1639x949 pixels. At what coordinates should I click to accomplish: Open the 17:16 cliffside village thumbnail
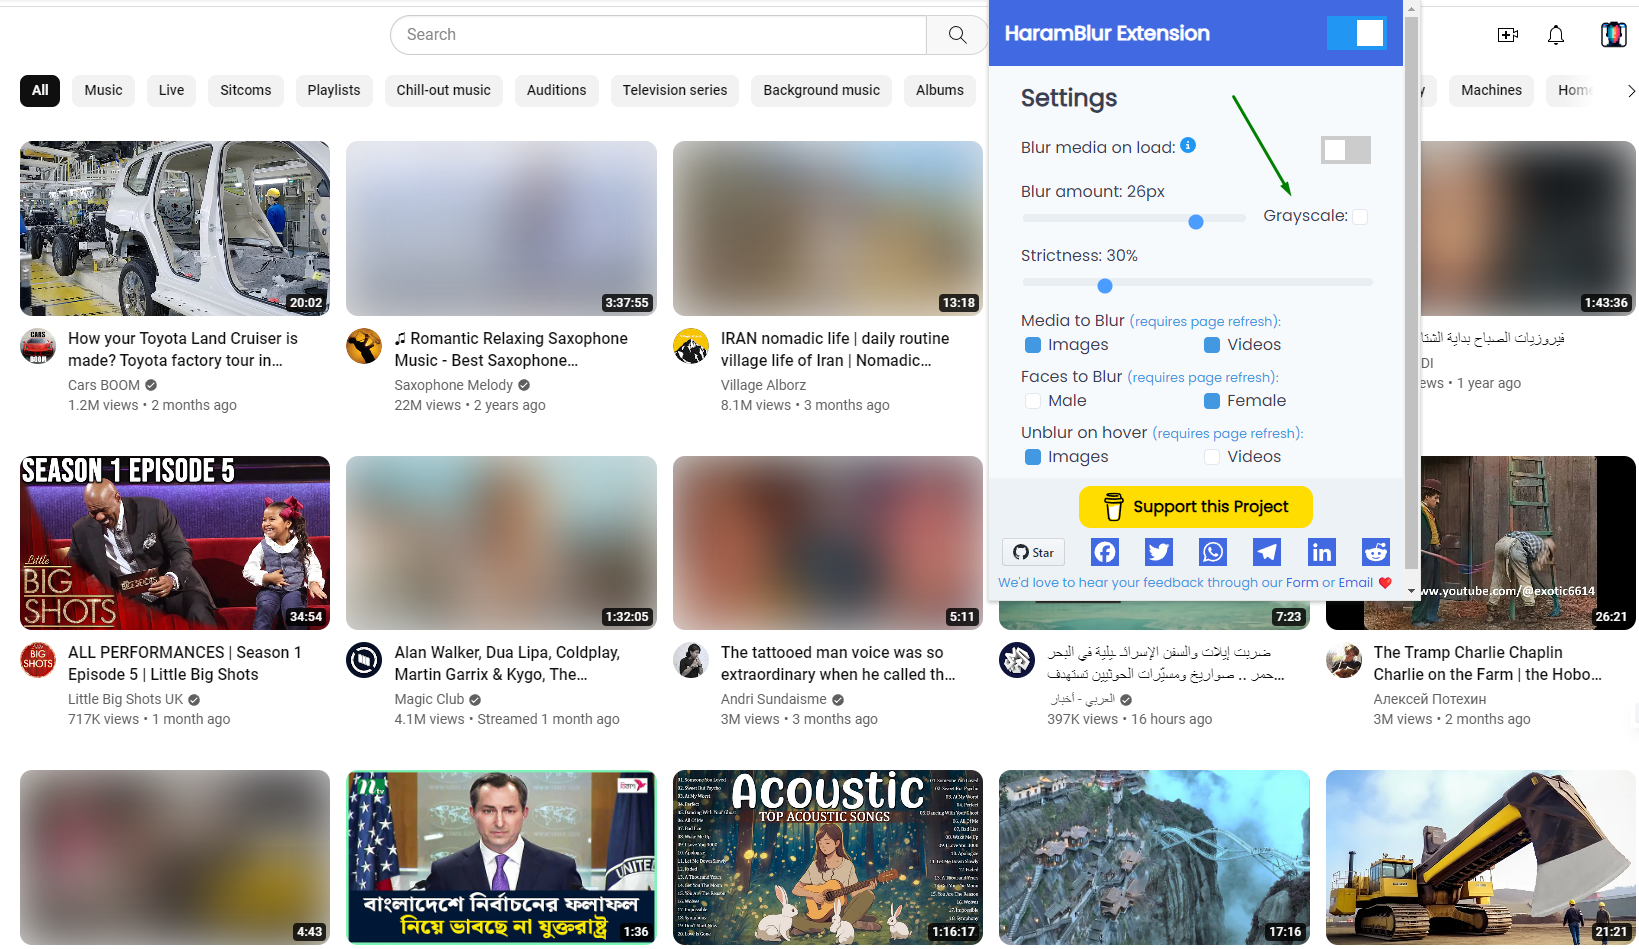(x=1154, y=857)
